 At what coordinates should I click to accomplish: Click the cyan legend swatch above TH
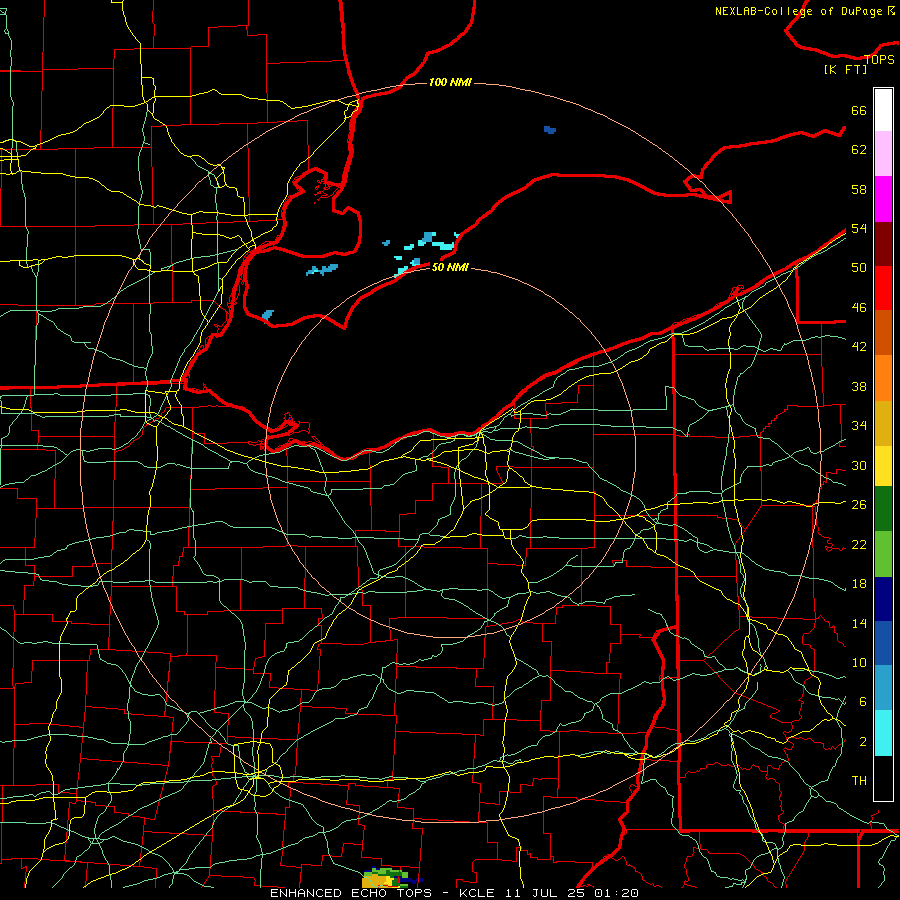click(883, 733)
